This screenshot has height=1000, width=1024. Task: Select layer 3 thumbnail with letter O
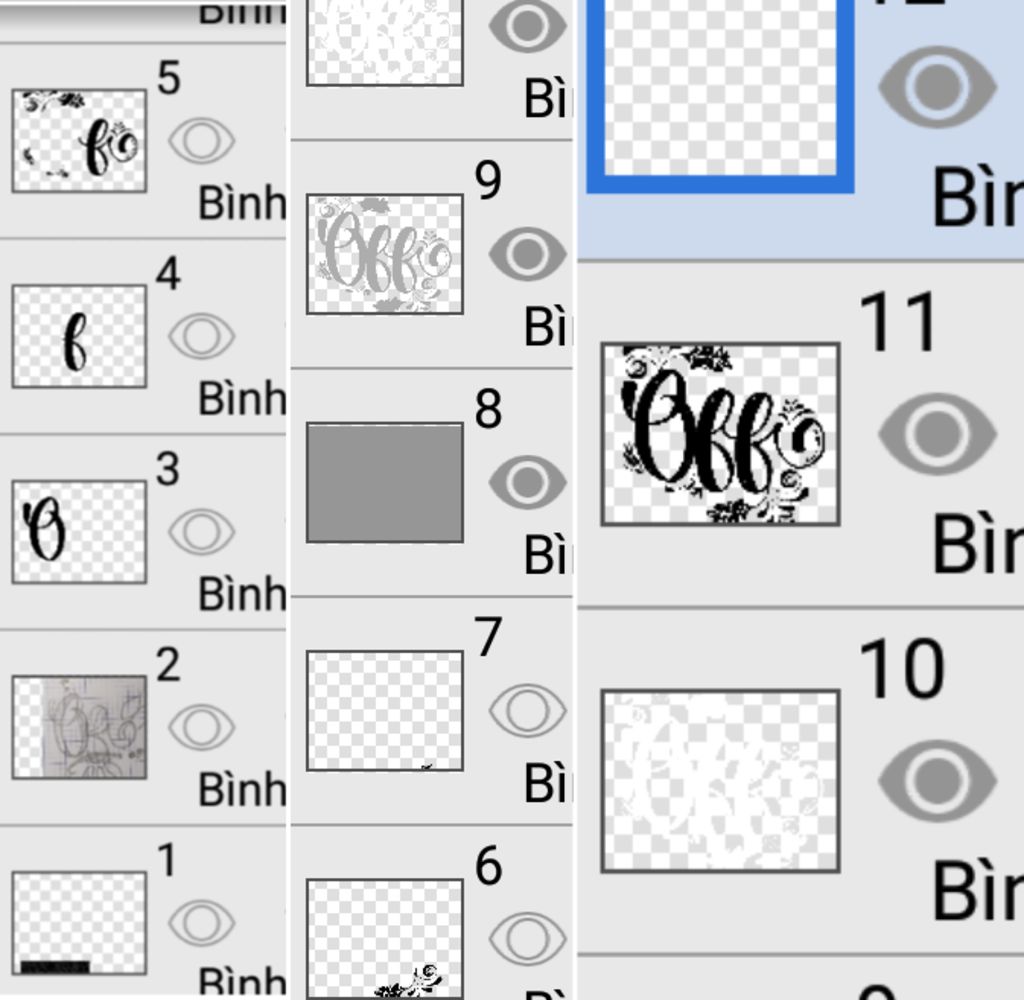(x=79, y=532)
